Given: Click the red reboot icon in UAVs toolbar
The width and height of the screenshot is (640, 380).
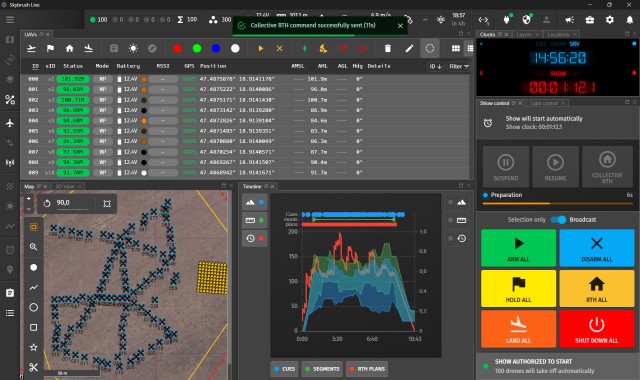Looking at the screenshot, I should tap(343, 49).
